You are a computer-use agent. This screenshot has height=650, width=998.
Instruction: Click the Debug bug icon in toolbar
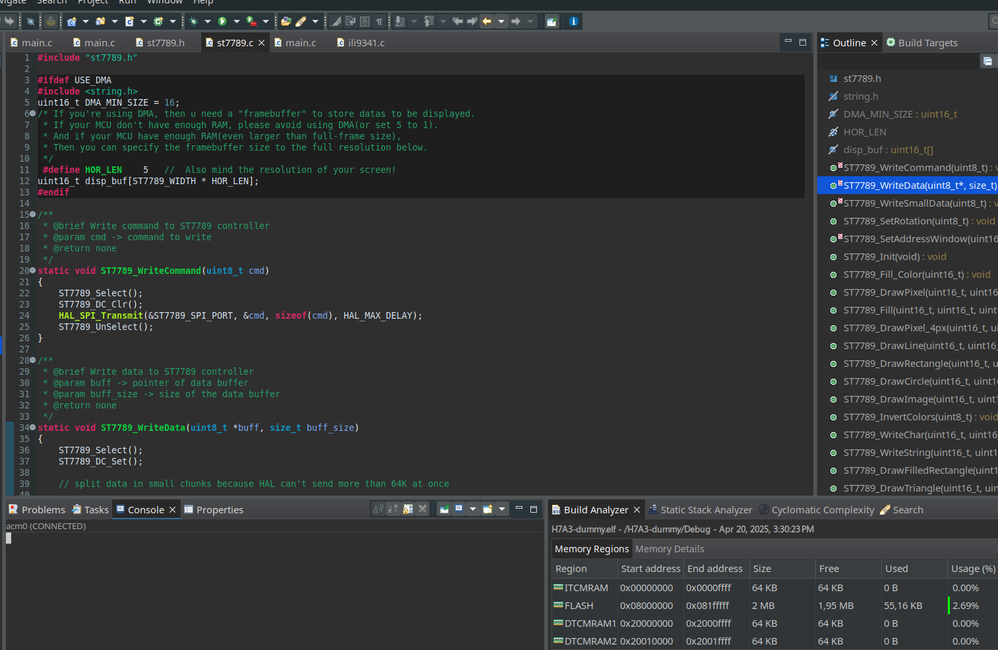tap(193, 21)
